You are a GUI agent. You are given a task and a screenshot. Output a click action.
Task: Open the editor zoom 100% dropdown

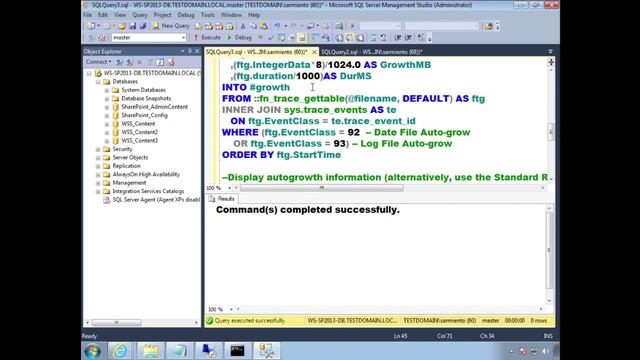pos(229,188)
